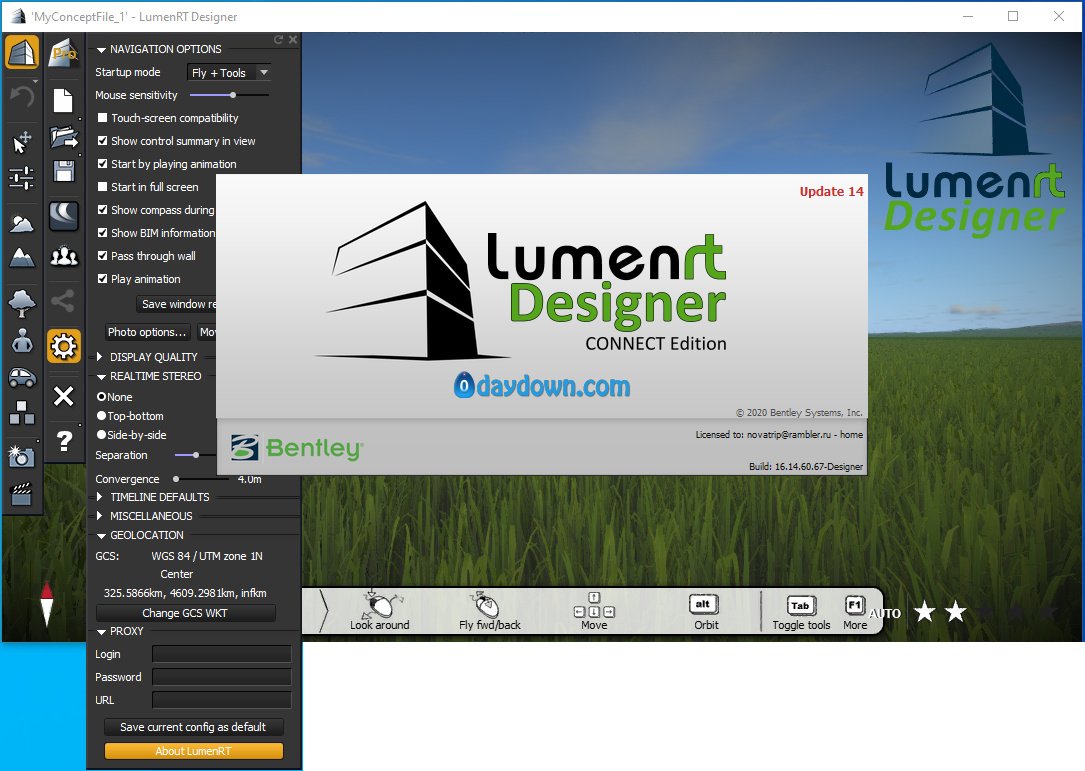Click the Save window button
The height and width of the screenshot is (771, 1085).
[177, 304]
